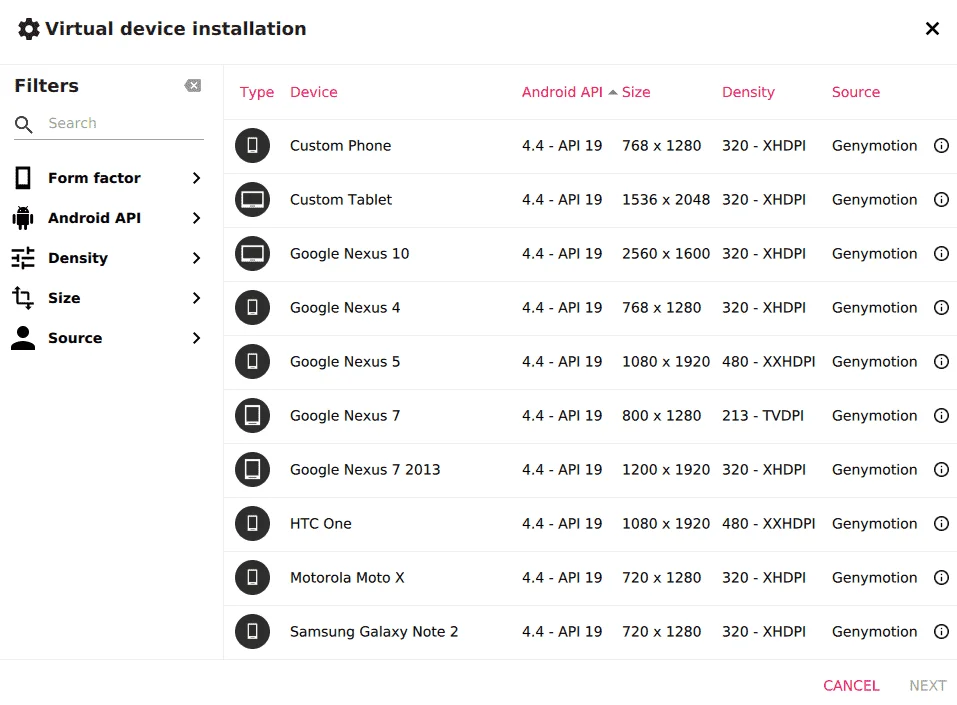Image resolution: width=957 pixels, height=705 pixels.
Task: Select the Google Nexus 4 device name
Action: 345,308
